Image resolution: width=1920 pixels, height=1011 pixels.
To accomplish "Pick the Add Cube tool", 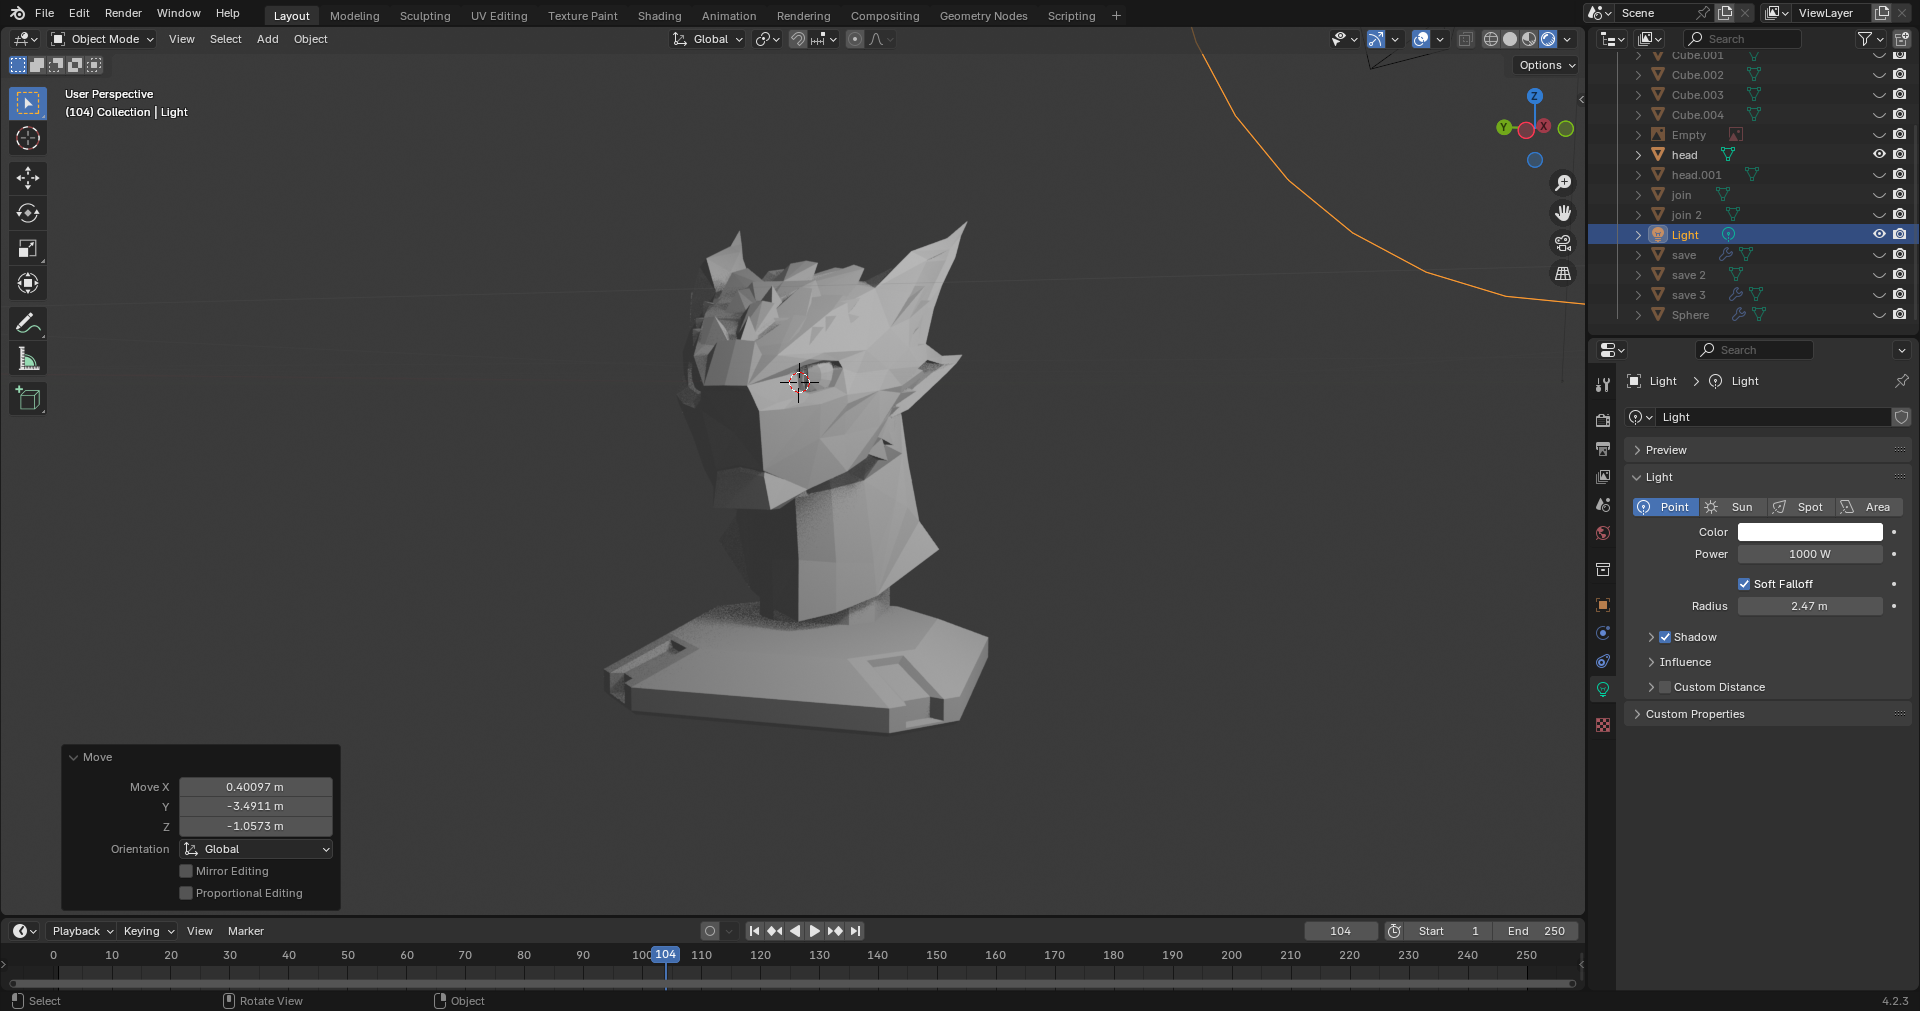I will [28, 399].
